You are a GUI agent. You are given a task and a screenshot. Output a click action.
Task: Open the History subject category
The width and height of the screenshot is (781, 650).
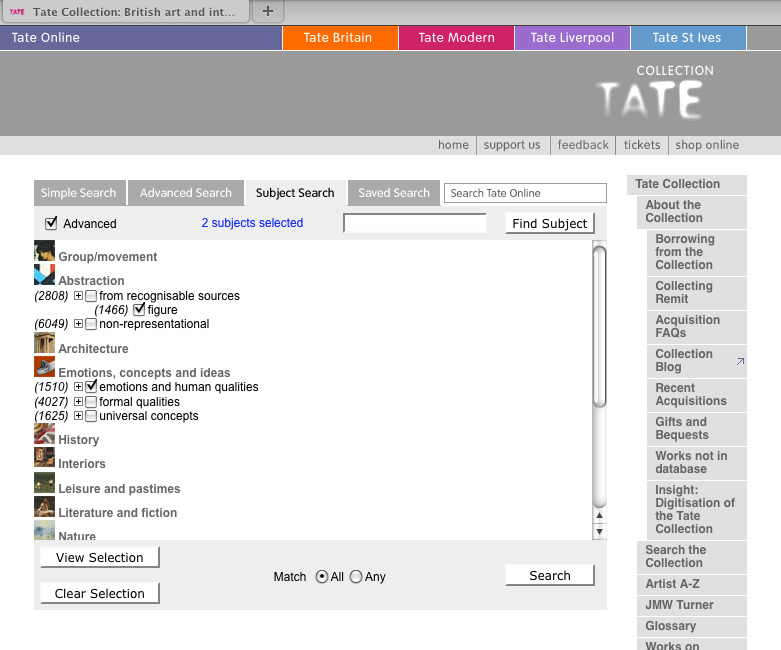point(79,440)
